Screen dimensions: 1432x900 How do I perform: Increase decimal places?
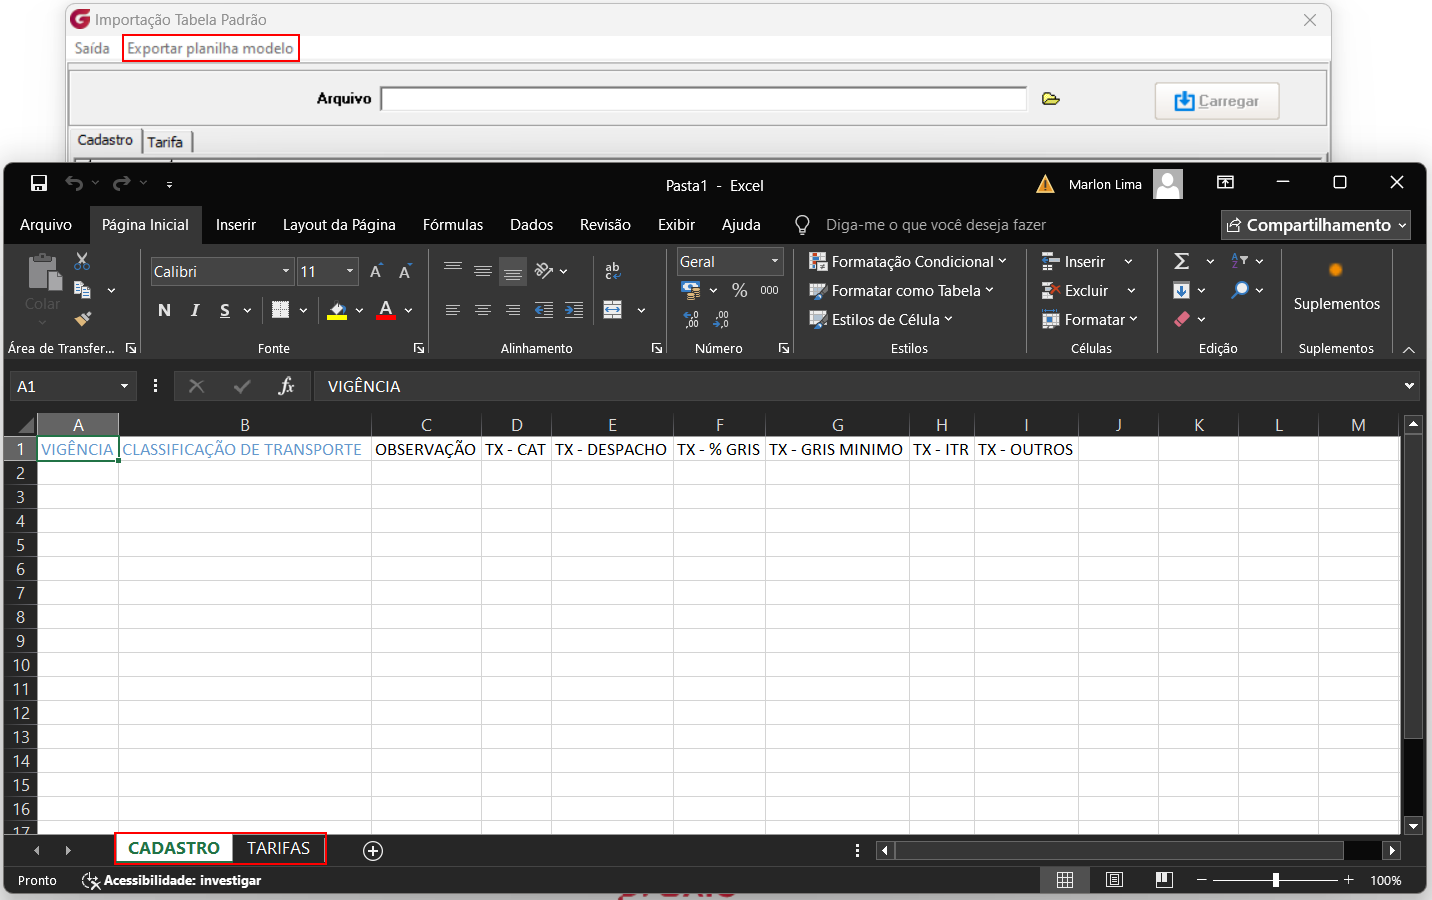(x=691, y=319)
